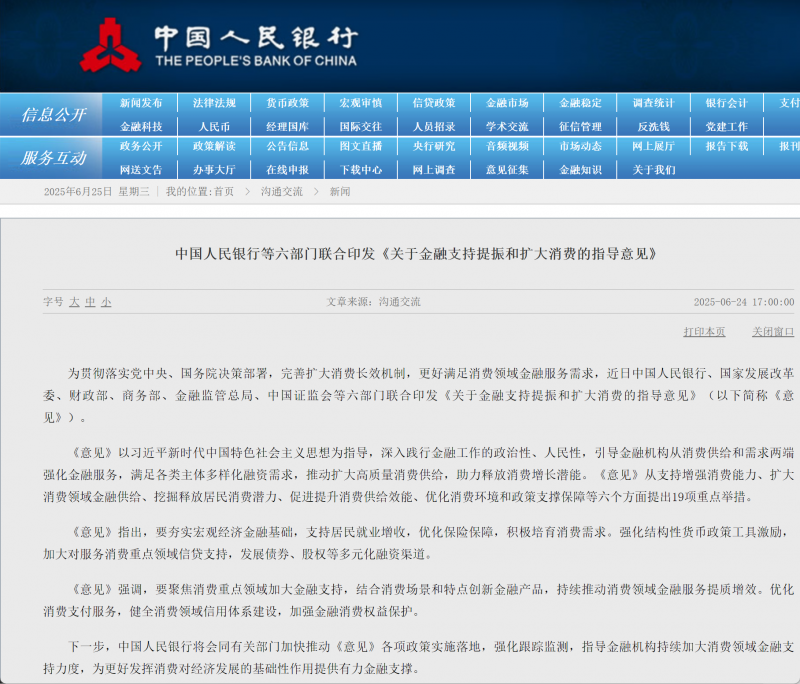Open 法律法规 menu item

coord(214,103)
